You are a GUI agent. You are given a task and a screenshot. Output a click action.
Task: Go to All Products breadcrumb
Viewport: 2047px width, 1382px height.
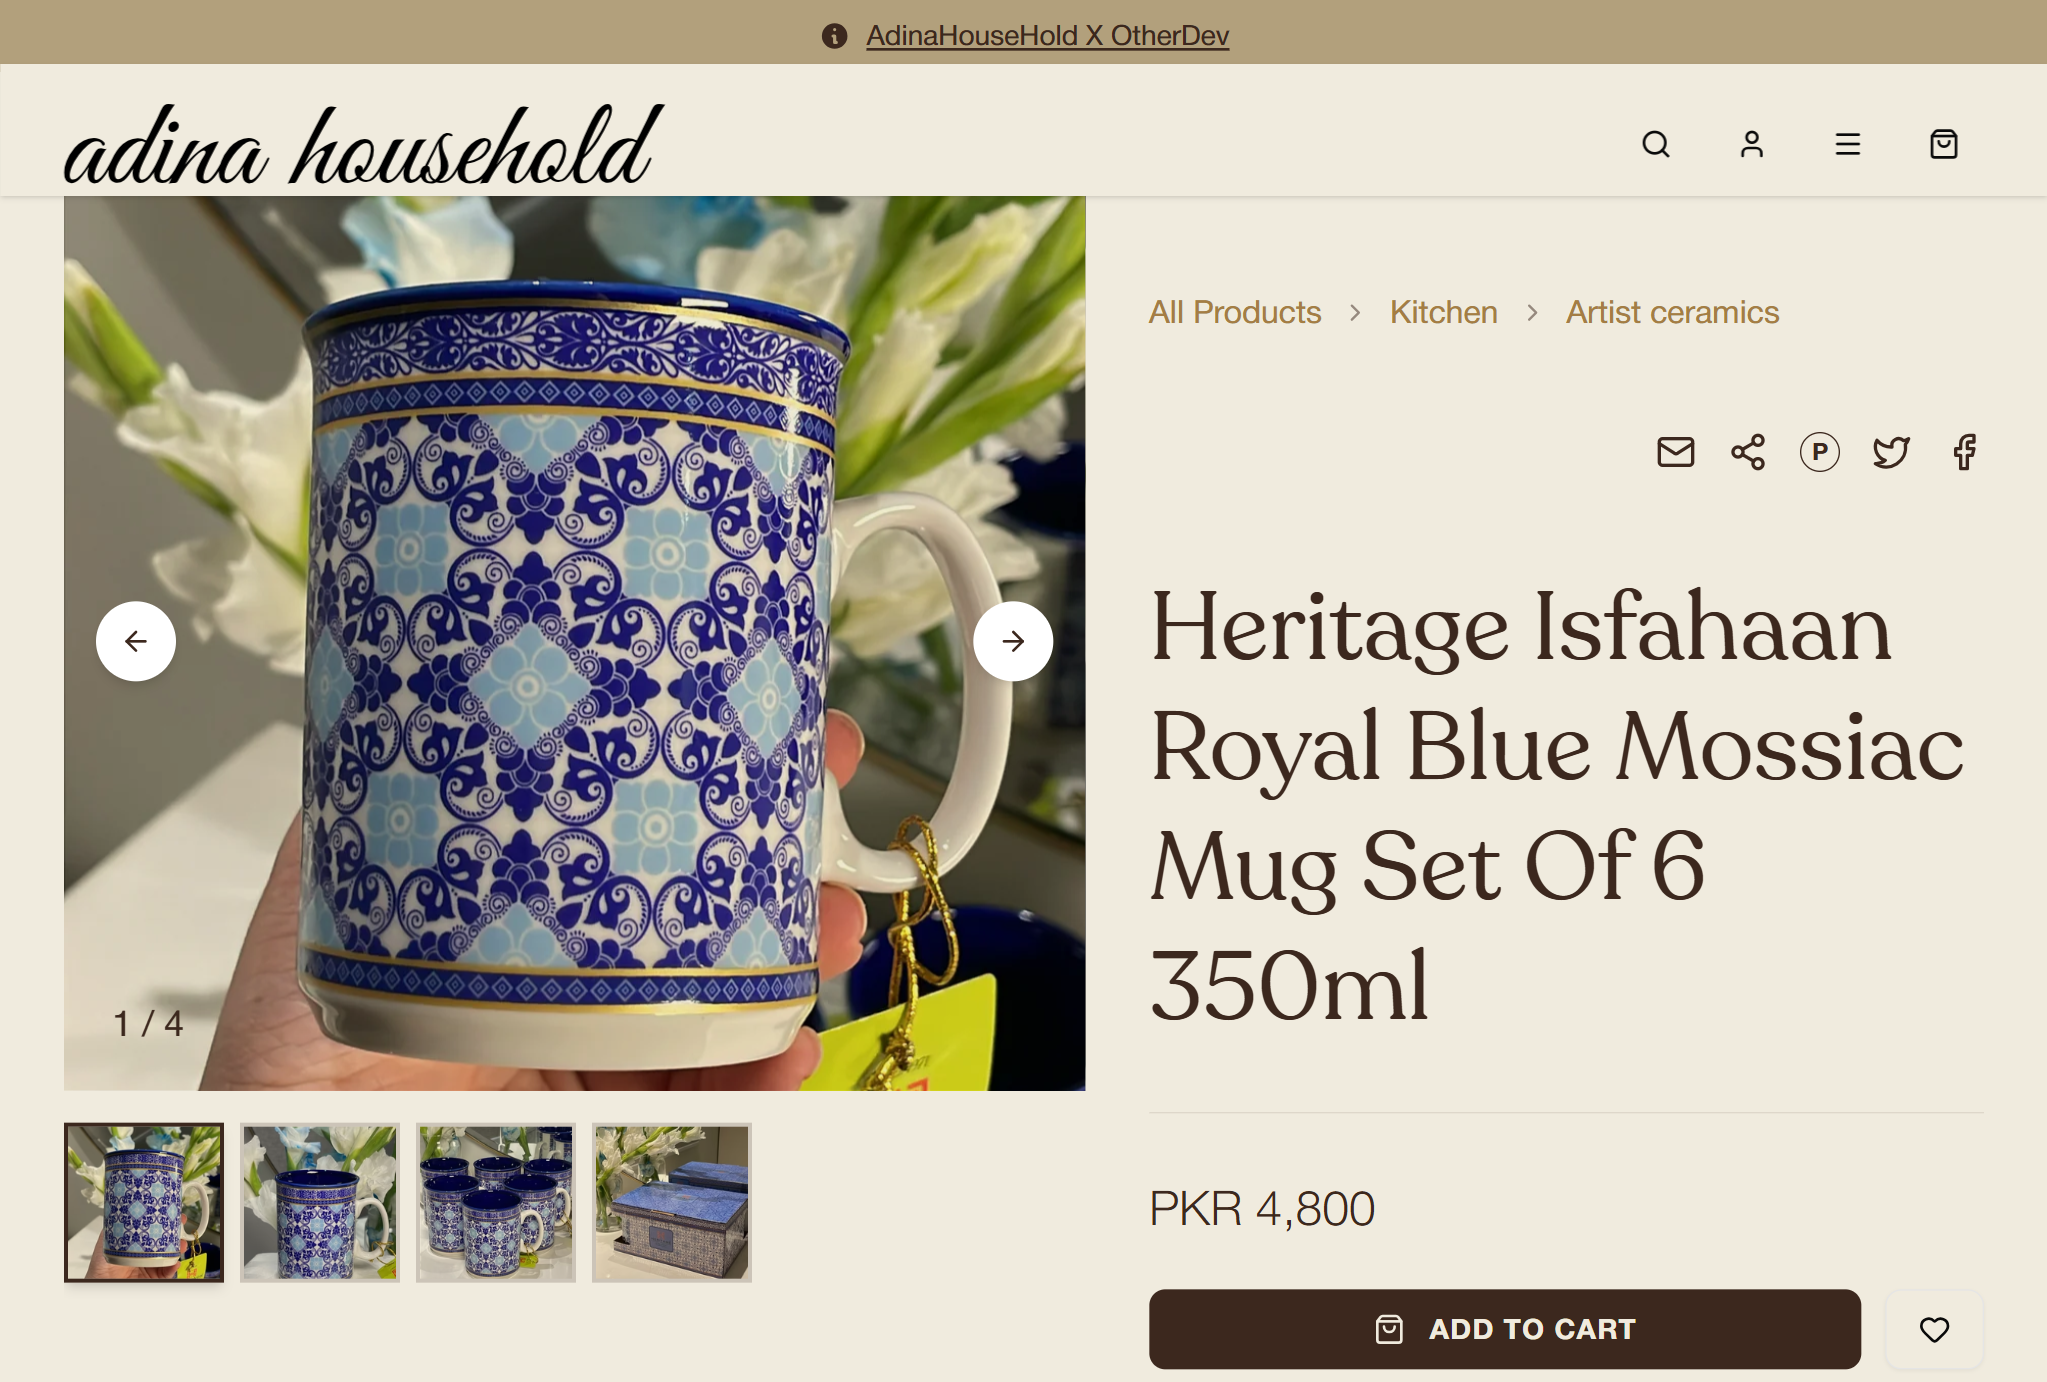[x=1235, y=312]
